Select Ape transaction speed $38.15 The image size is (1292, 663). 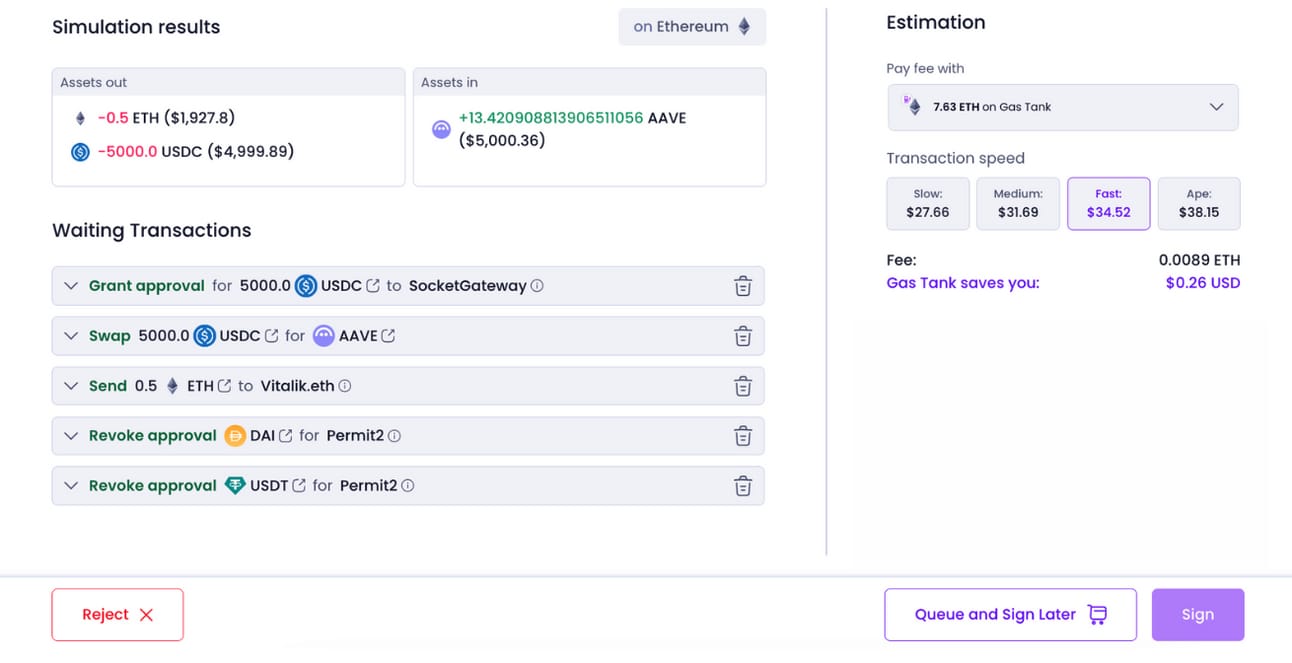(x=1199, y=204)
